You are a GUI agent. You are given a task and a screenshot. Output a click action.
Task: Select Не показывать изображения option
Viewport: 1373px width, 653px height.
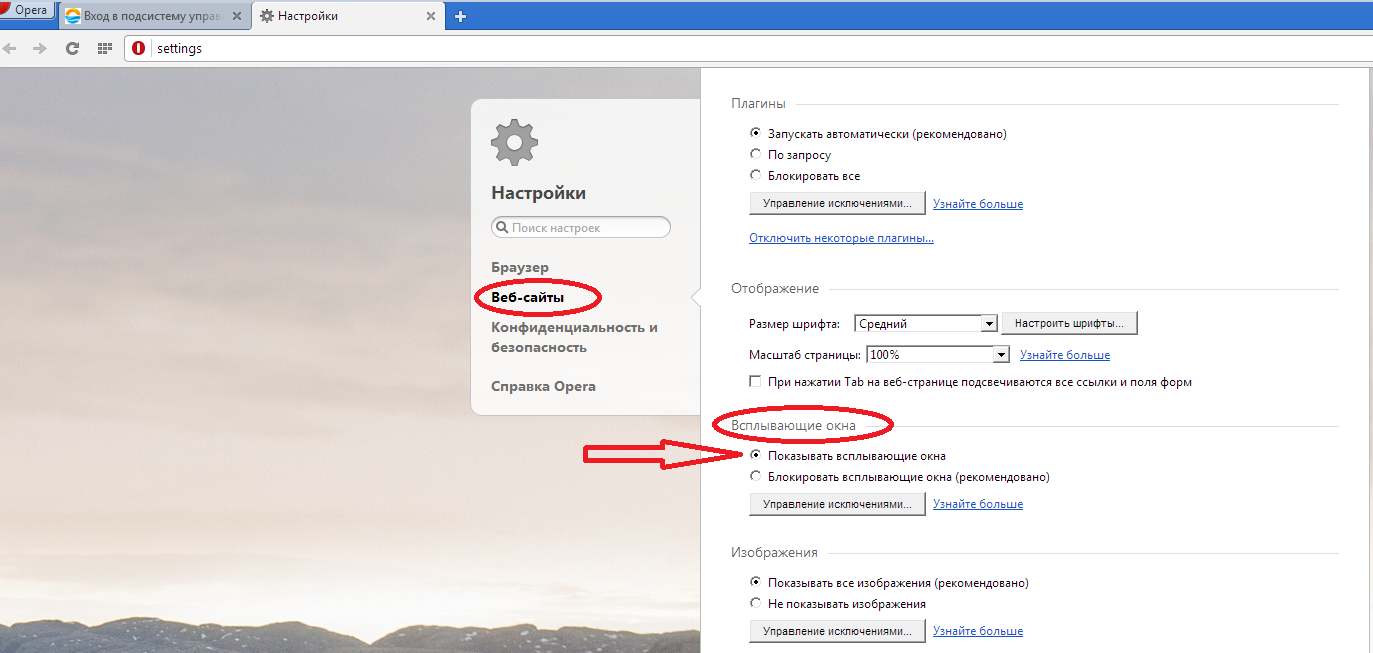pos(755,604)
